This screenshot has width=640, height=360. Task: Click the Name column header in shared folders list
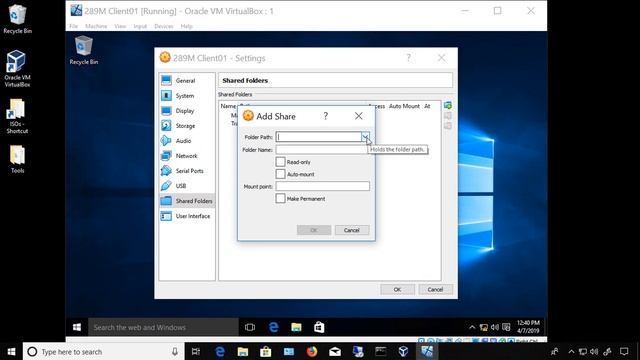228,106
